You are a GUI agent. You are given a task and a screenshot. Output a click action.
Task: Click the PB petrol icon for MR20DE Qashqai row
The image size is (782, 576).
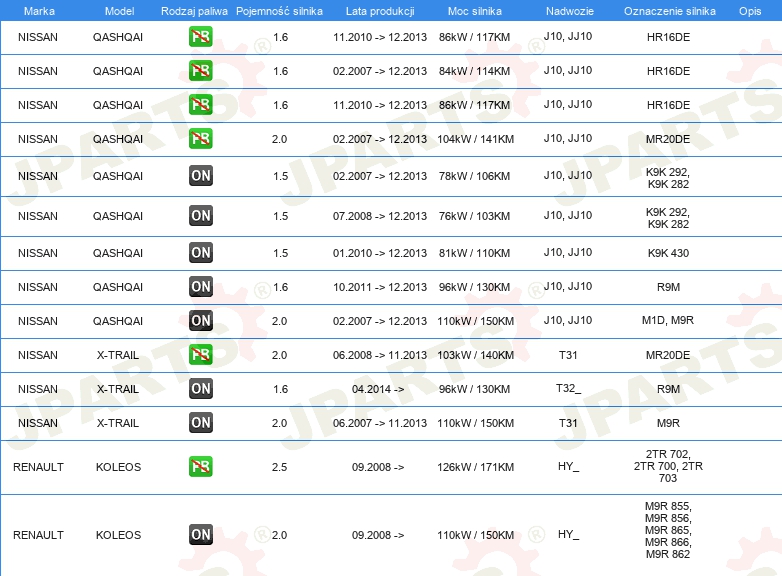coord(200,139)
